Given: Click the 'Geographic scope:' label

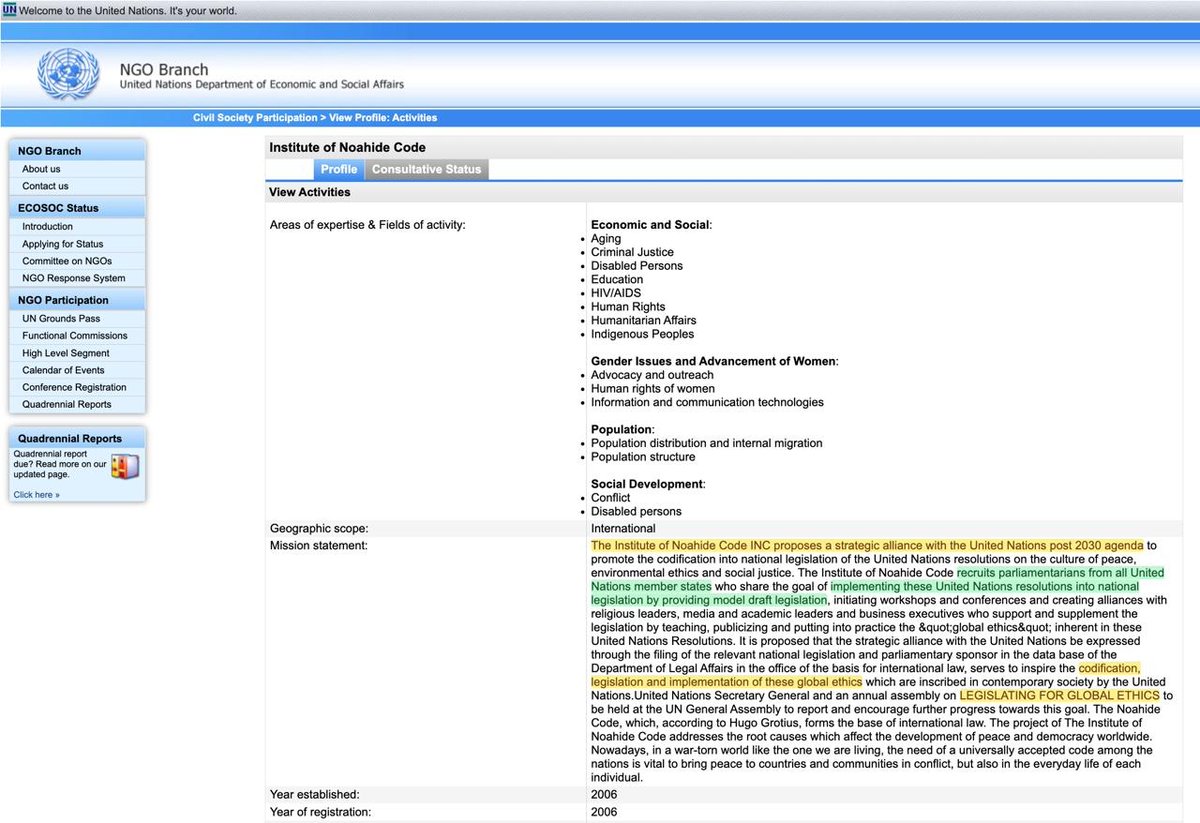Looking at the screenshot, I should (319, 528).
